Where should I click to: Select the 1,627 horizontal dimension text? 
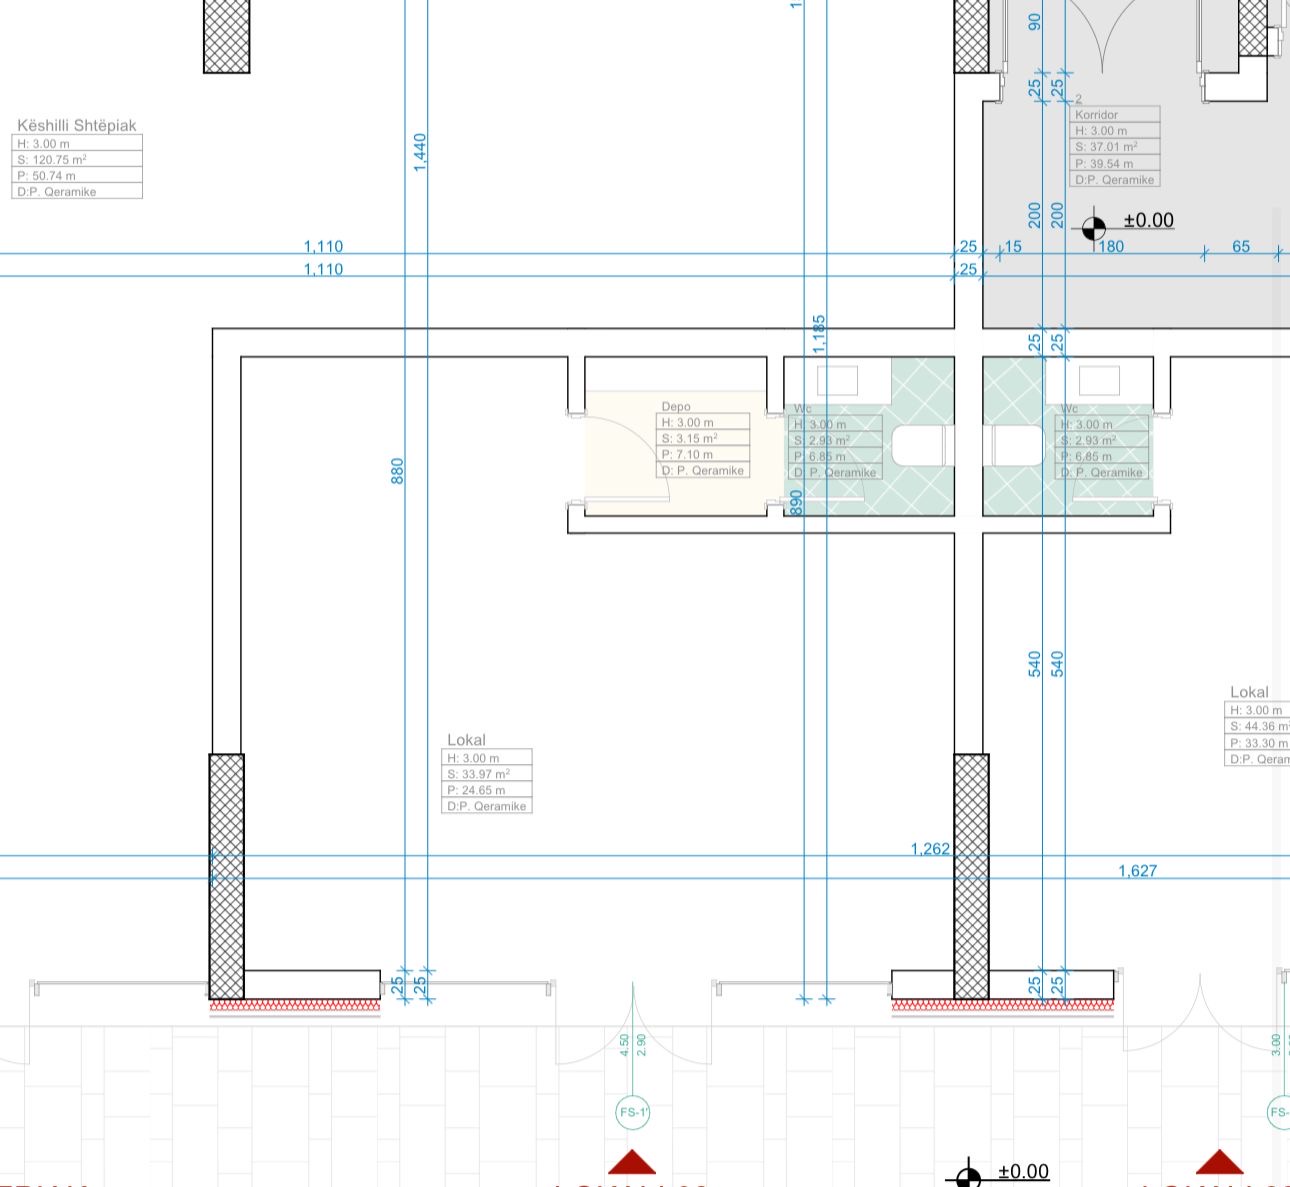click(x=1137, y=871)
